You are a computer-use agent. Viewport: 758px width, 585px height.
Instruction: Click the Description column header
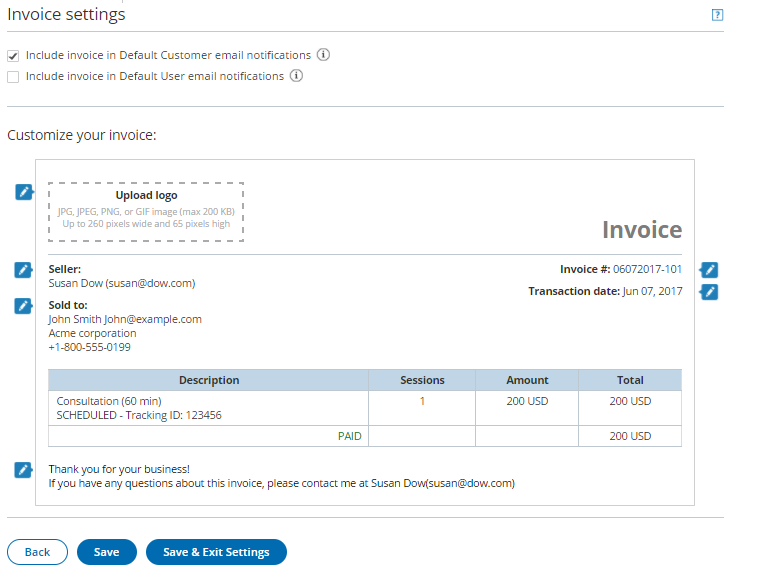209,380
